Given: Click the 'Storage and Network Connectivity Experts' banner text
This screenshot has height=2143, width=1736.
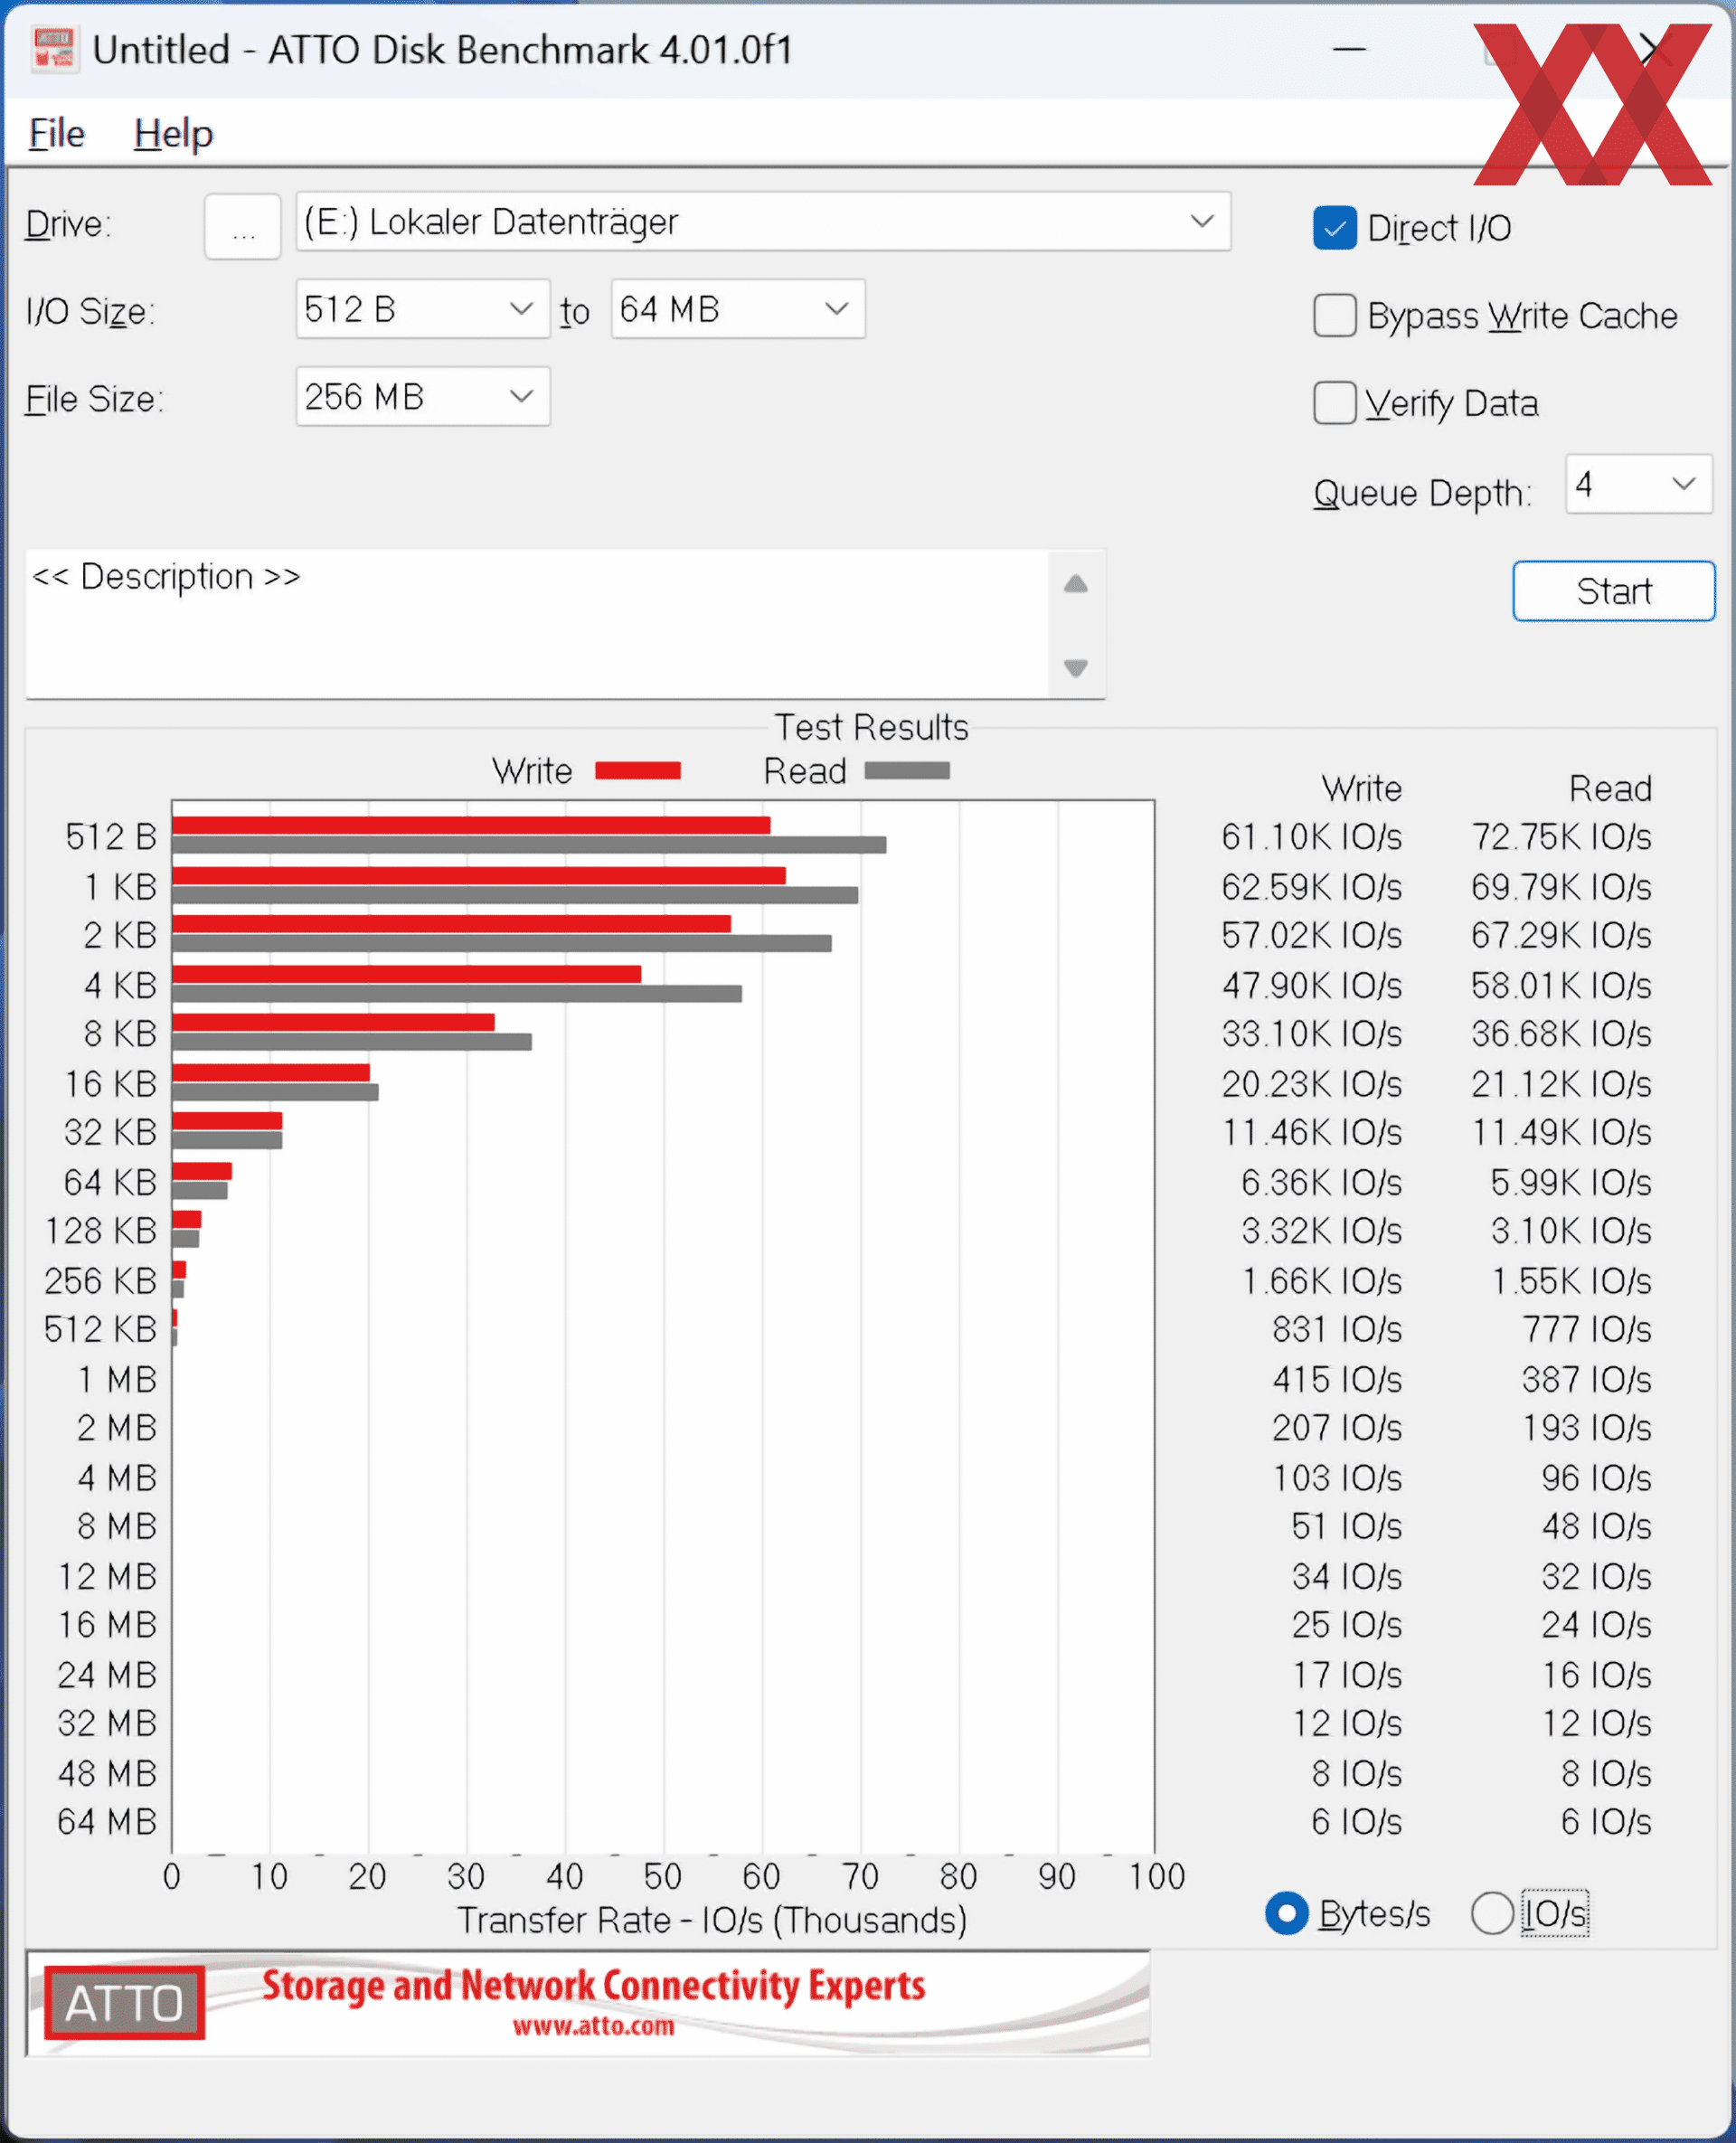Looking at the screenshot, I should (x=594, y=1985).
